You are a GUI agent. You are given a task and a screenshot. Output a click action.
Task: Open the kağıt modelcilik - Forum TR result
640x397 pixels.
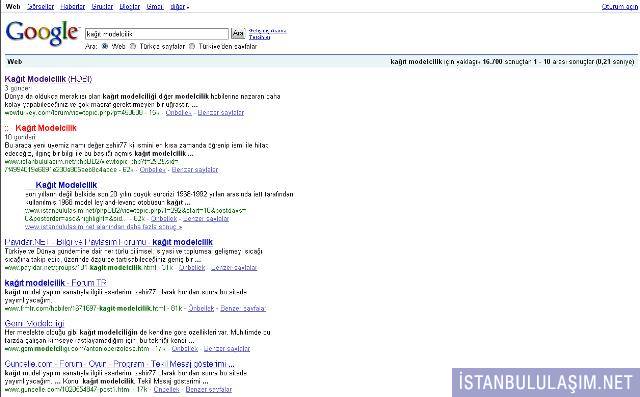(x=55, y=282)
